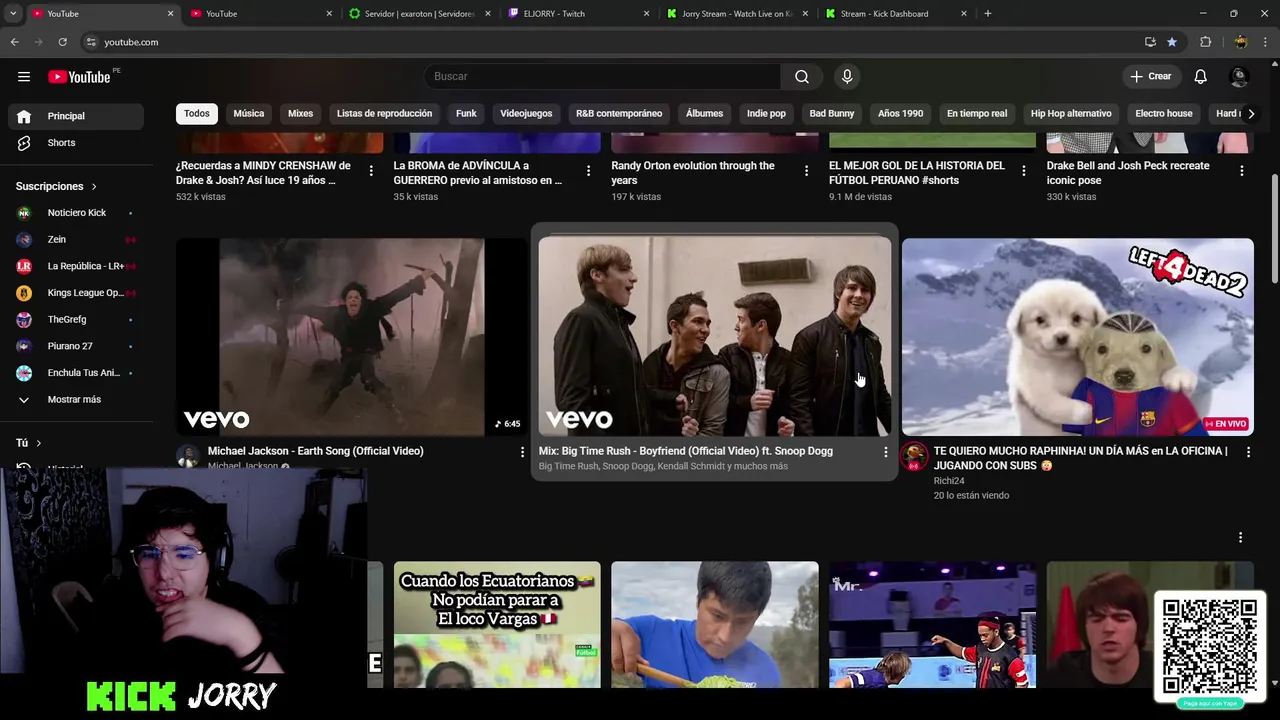Bookmark page with star icon
The width and height of the screenshot is (1280, 720).
click(1172, 42)
